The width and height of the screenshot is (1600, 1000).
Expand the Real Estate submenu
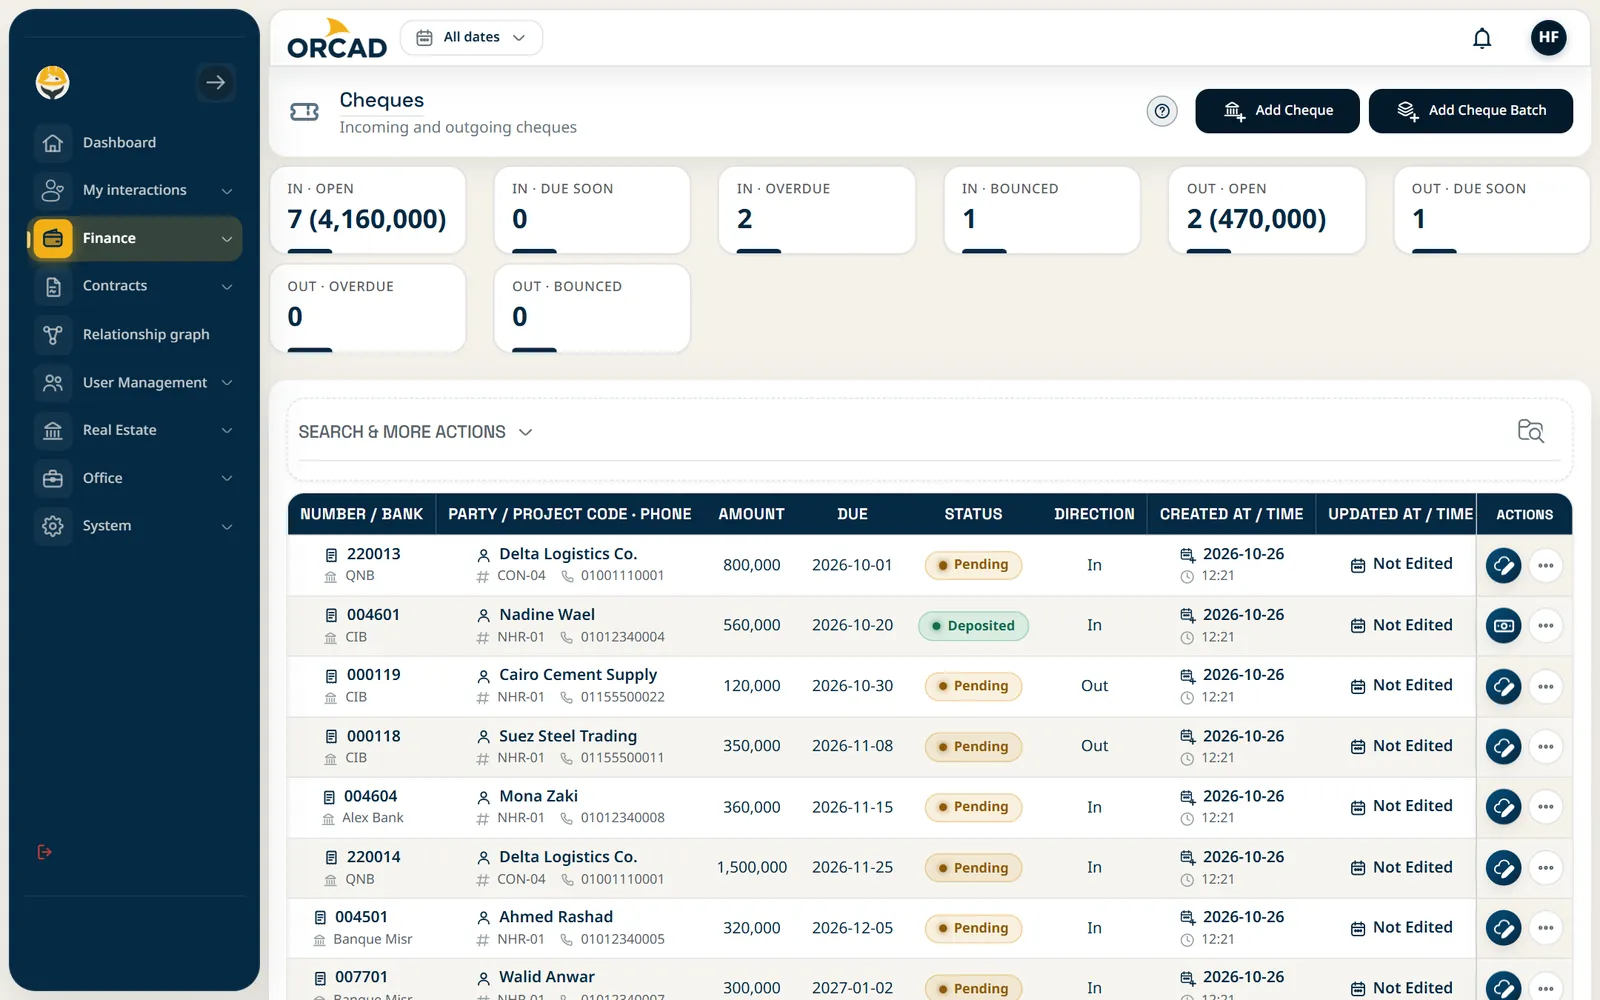point(135,430)
